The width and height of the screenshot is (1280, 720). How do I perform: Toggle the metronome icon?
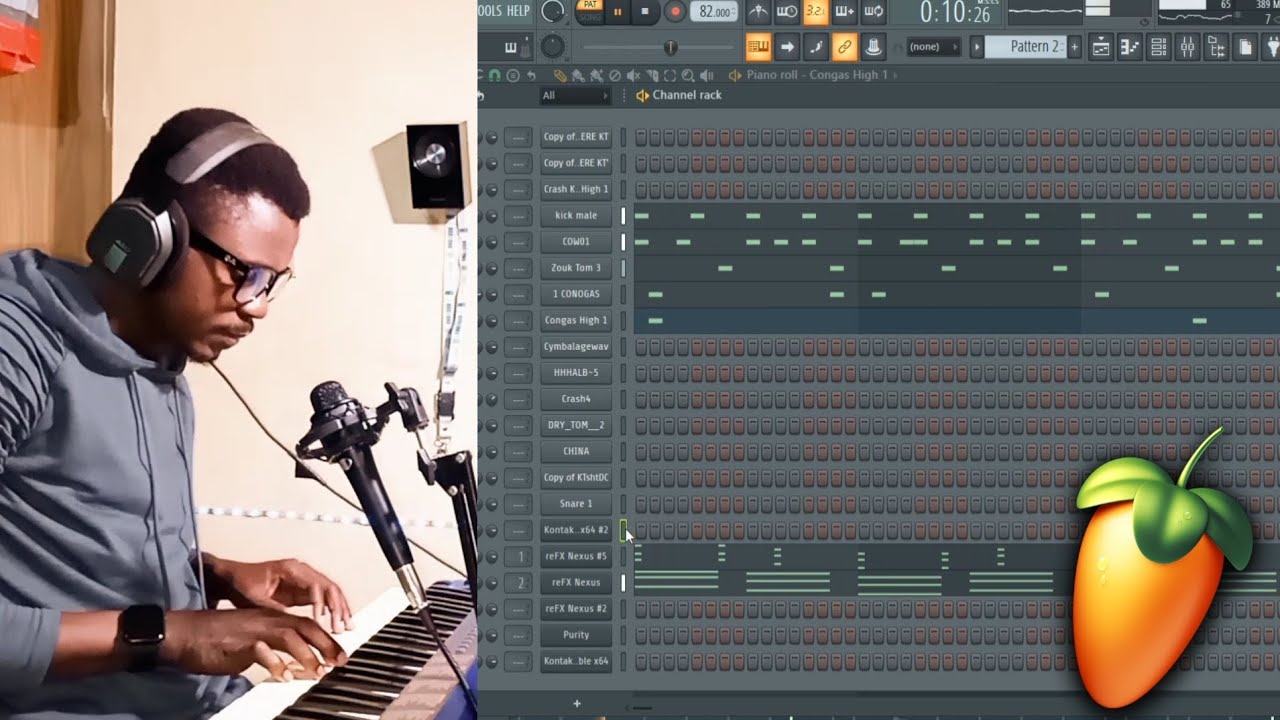[759, 12]
